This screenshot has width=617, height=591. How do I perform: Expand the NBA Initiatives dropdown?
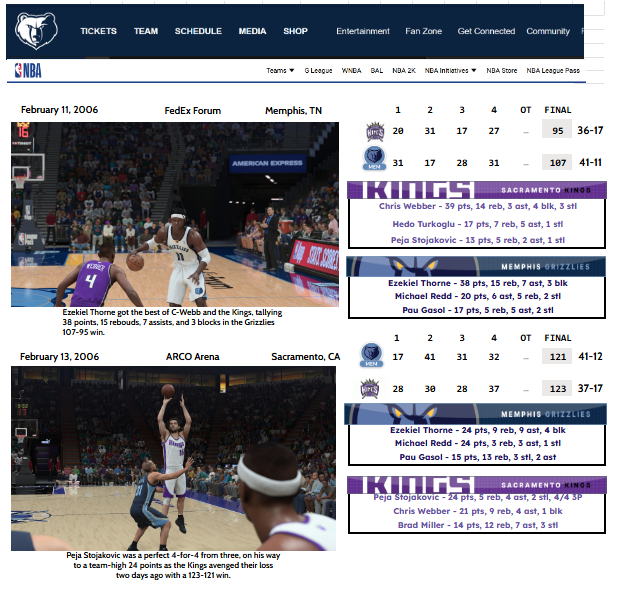(x=450, y=70)
